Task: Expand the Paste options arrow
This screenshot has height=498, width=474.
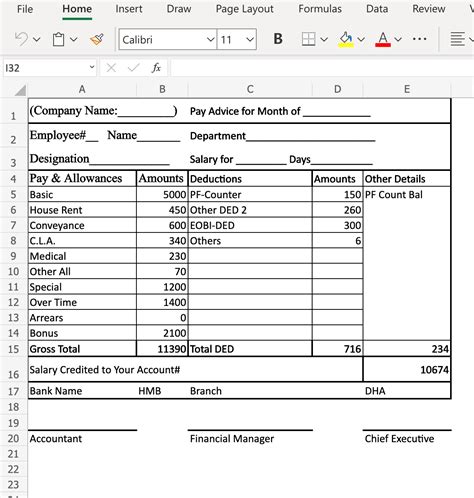Action: pos(74,40)
